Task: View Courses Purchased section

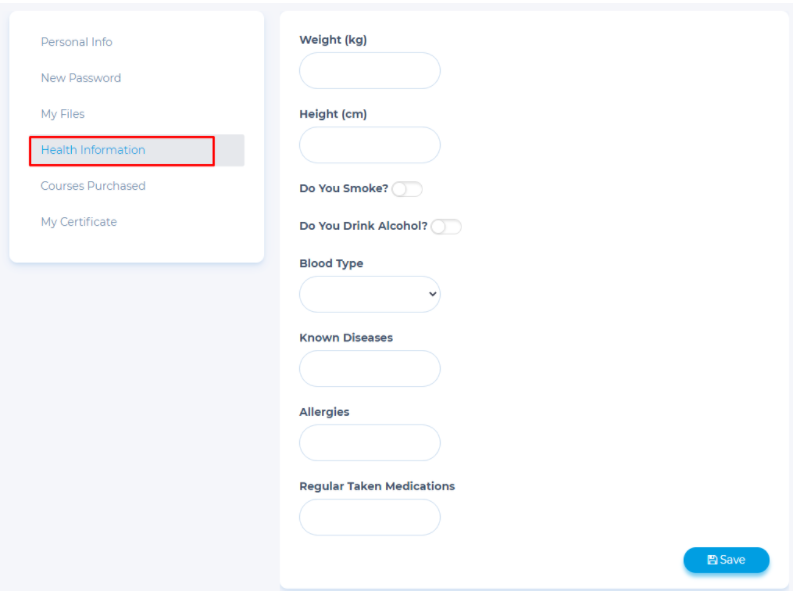Action: click(x=93, y=186)
